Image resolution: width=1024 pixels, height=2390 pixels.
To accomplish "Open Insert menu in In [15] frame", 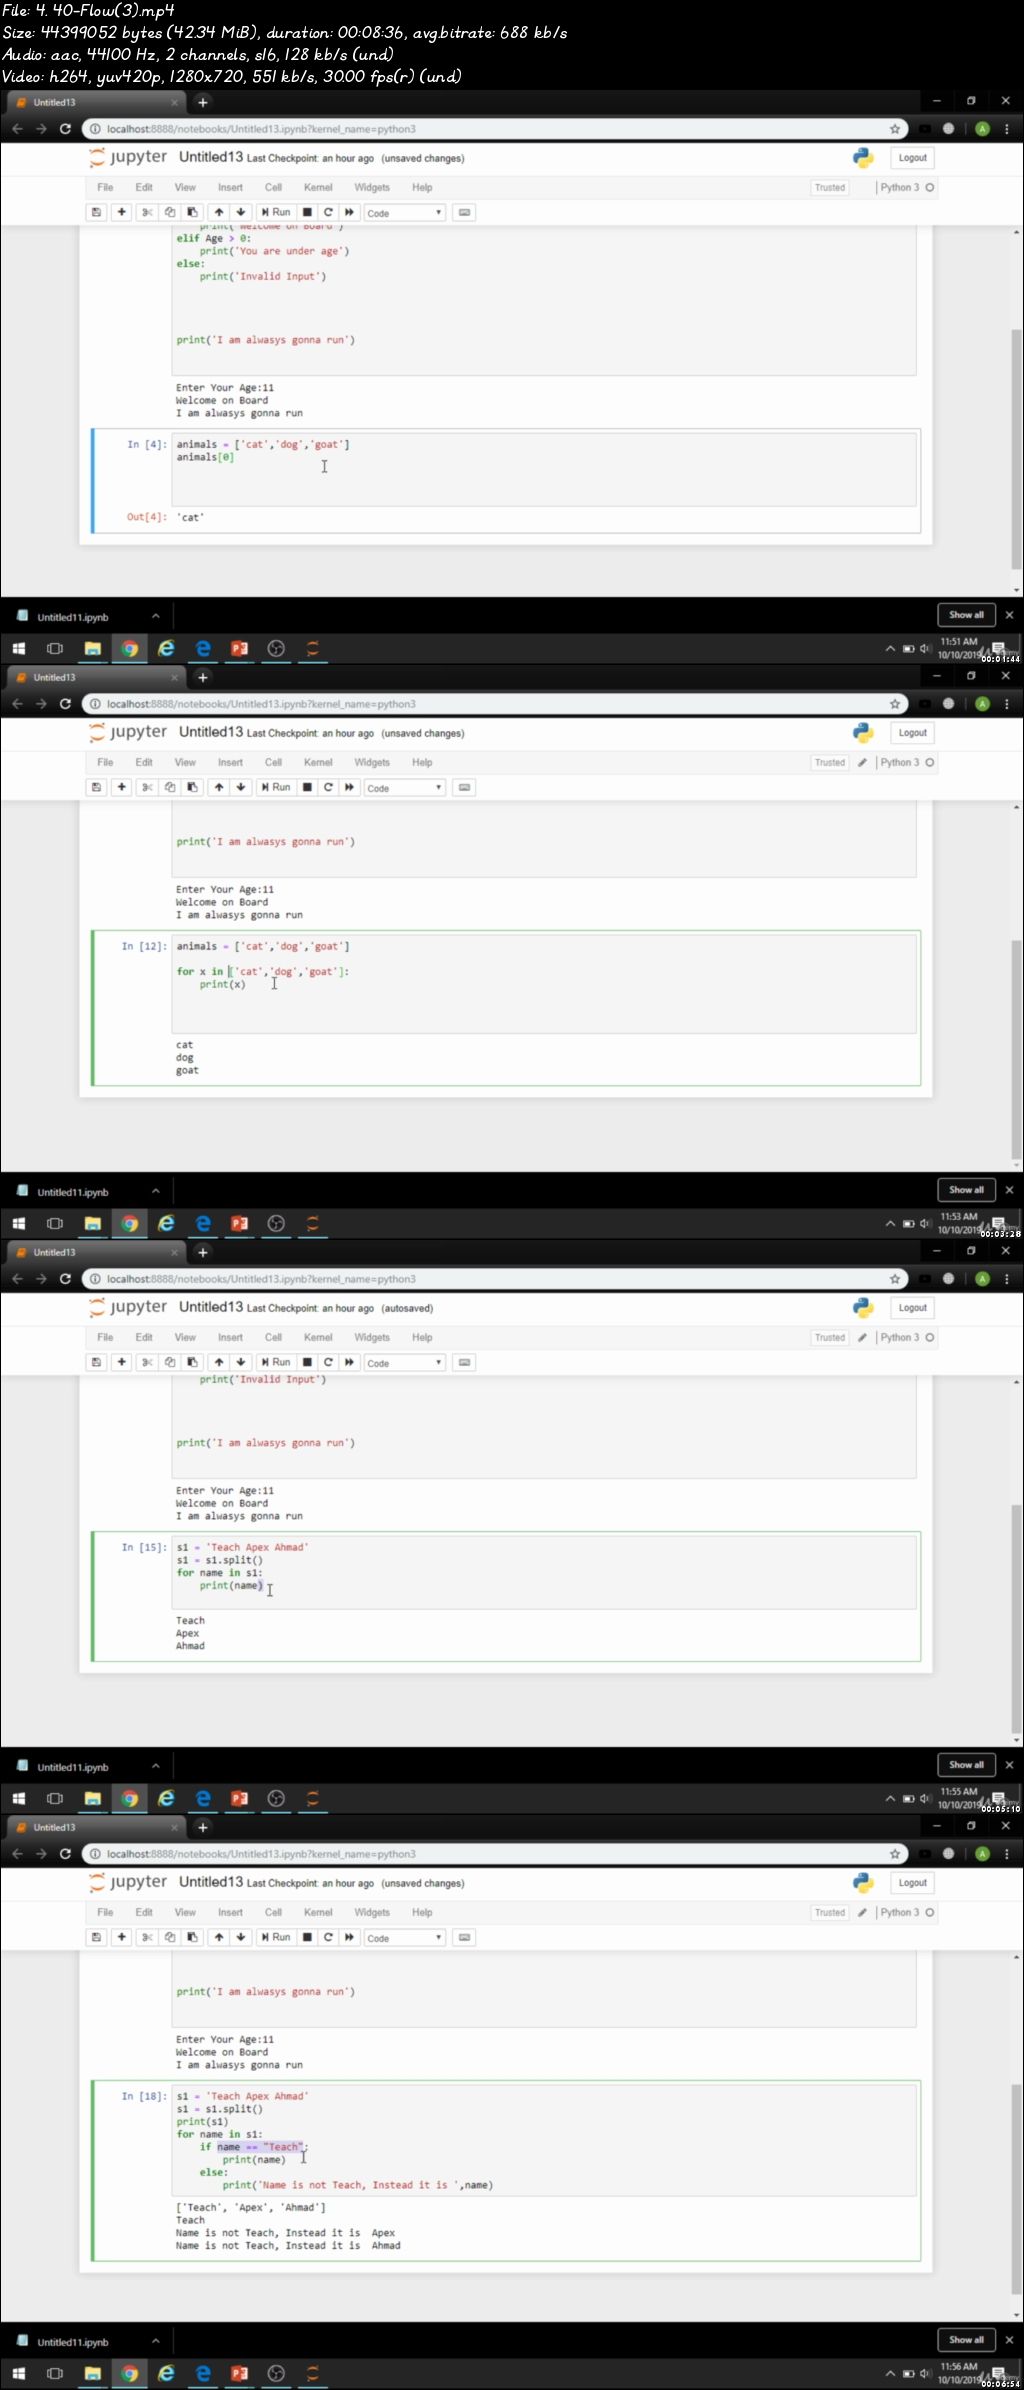I will pos(230,1337).
